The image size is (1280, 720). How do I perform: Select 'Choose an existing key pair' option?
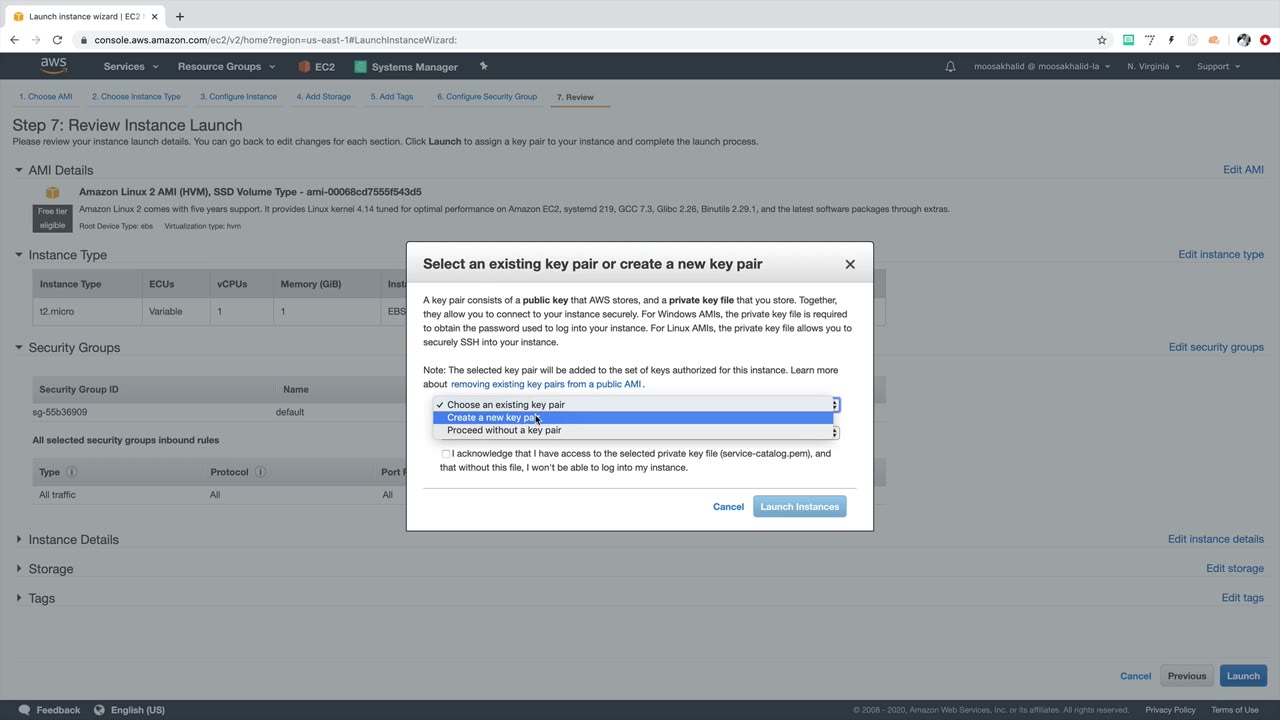(633, 404)
